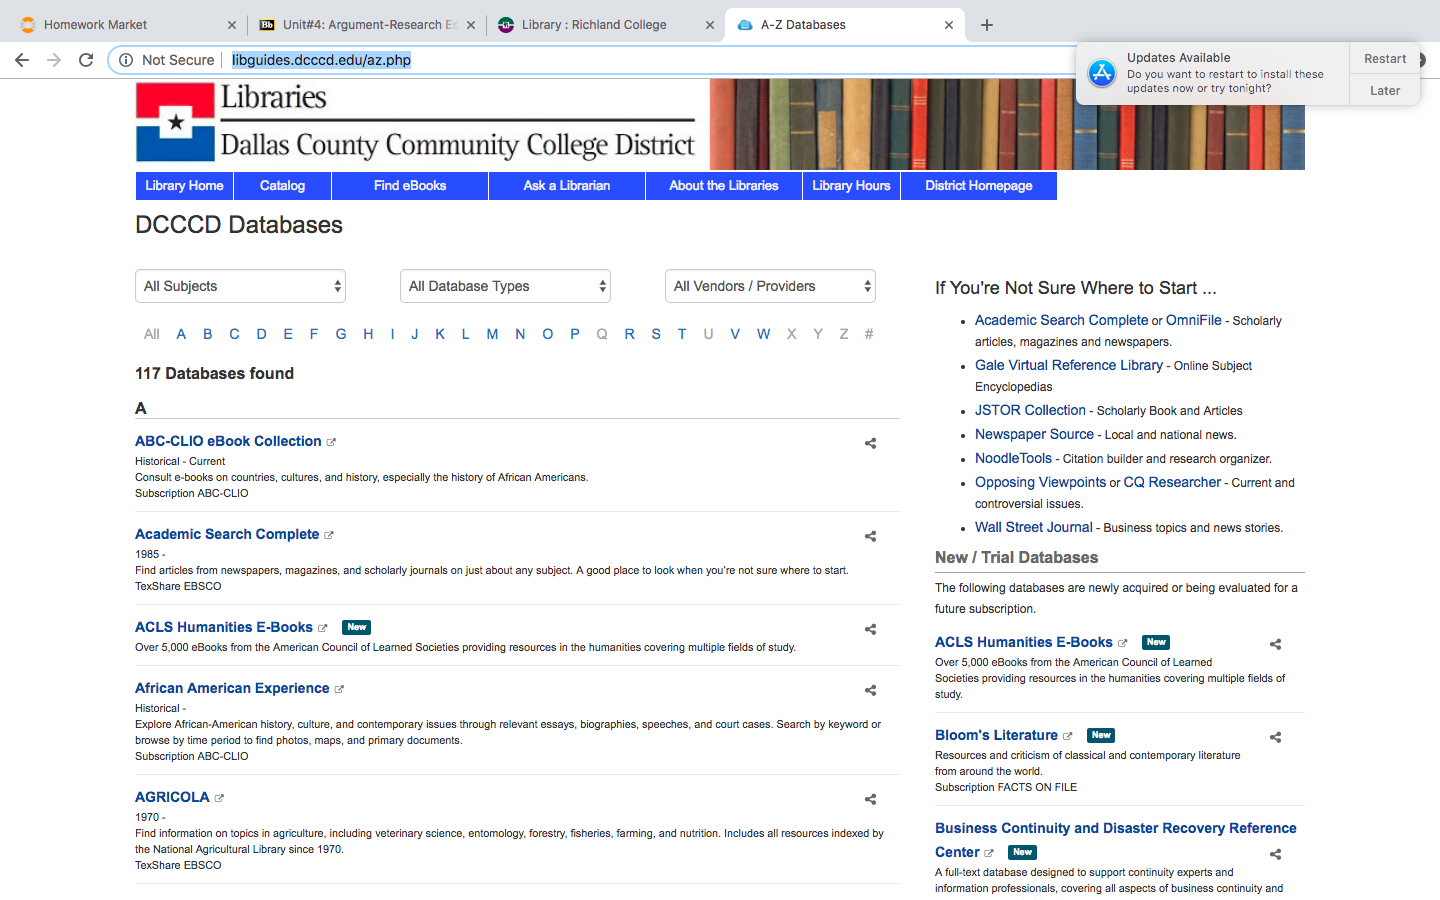
Task: Click the App Store updates notification icon
Action: 1102,73
